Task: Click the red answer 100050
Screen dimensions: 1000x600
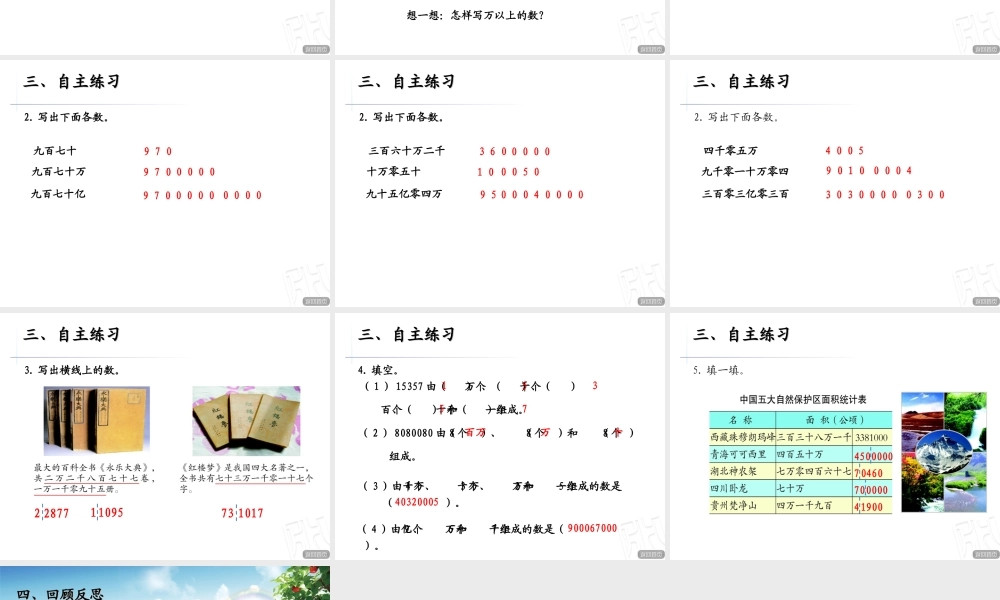Action: point(509,172)
